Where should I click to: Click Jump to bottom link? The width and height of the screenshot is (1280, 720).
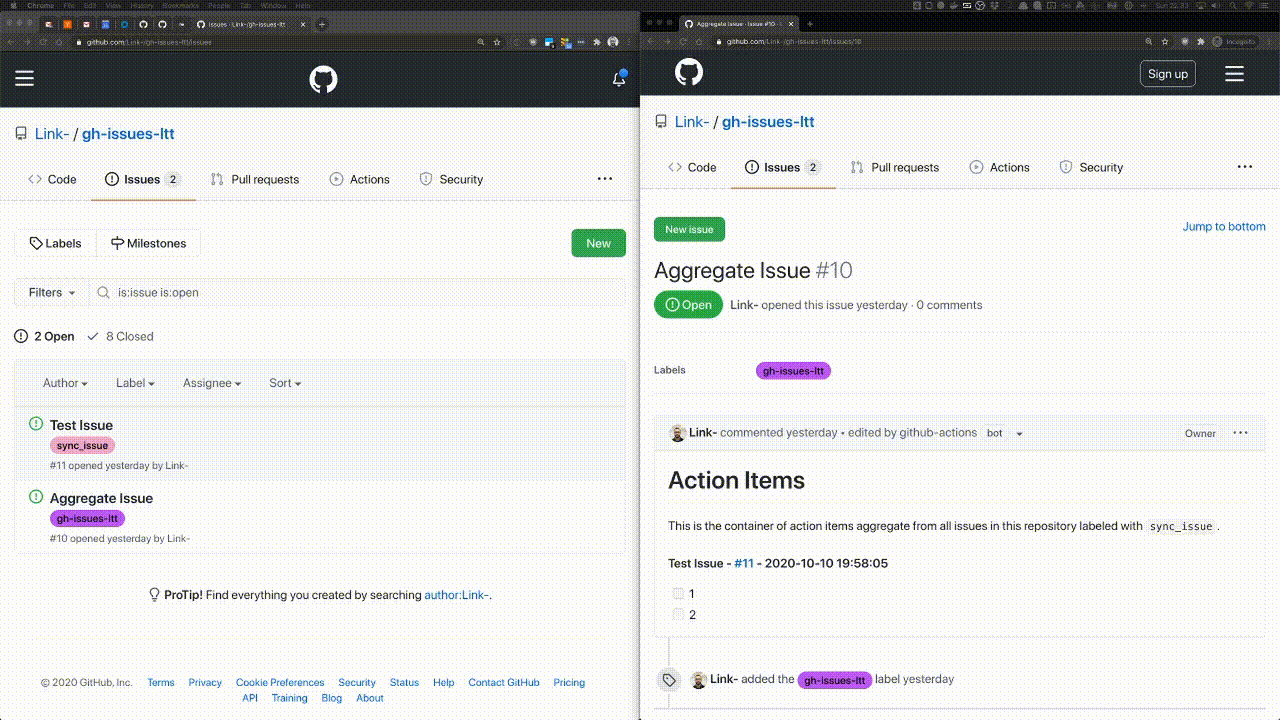coord(1224,227)
